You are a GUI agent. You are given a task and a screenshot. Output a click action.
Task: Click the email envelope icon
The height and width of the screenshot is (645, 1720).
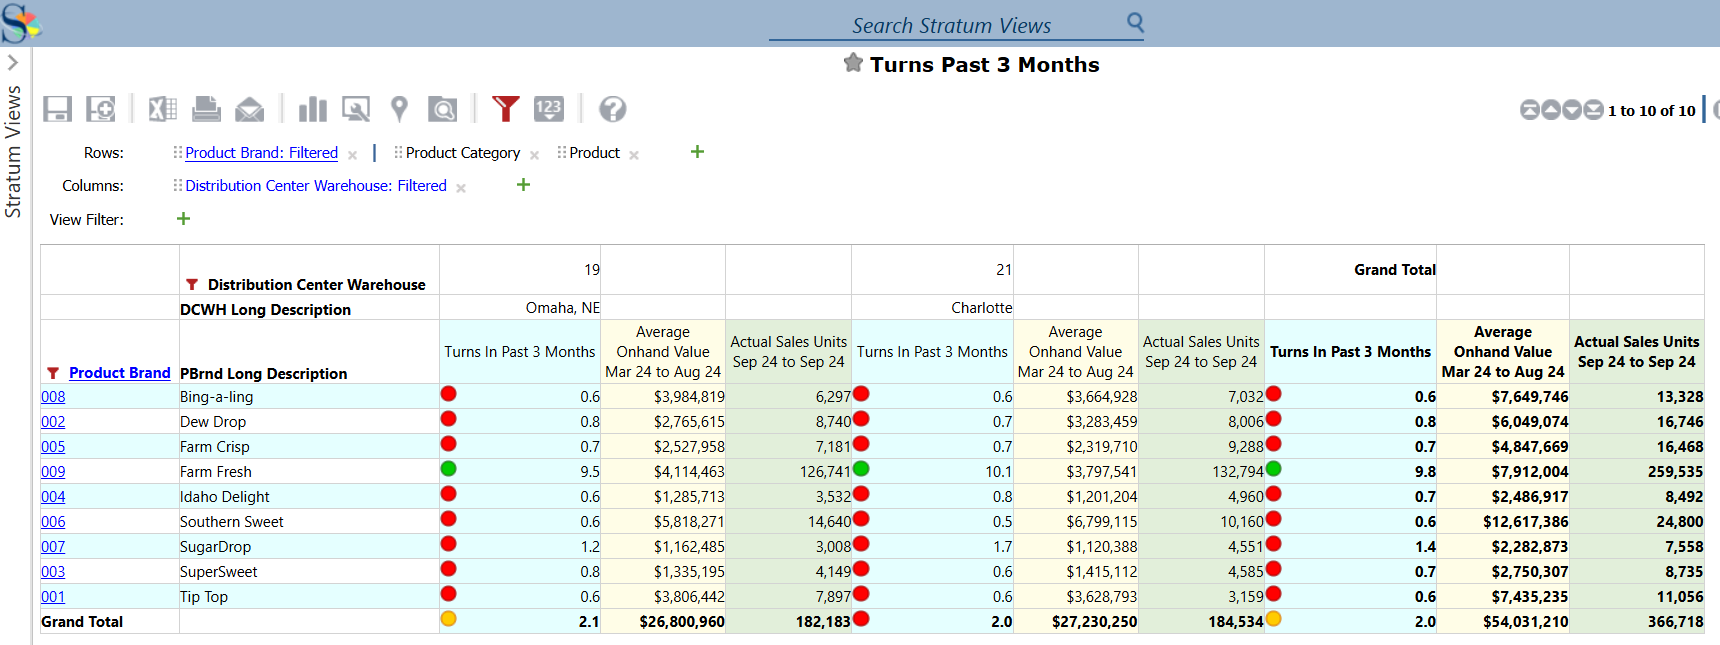(x=250, y=109)
